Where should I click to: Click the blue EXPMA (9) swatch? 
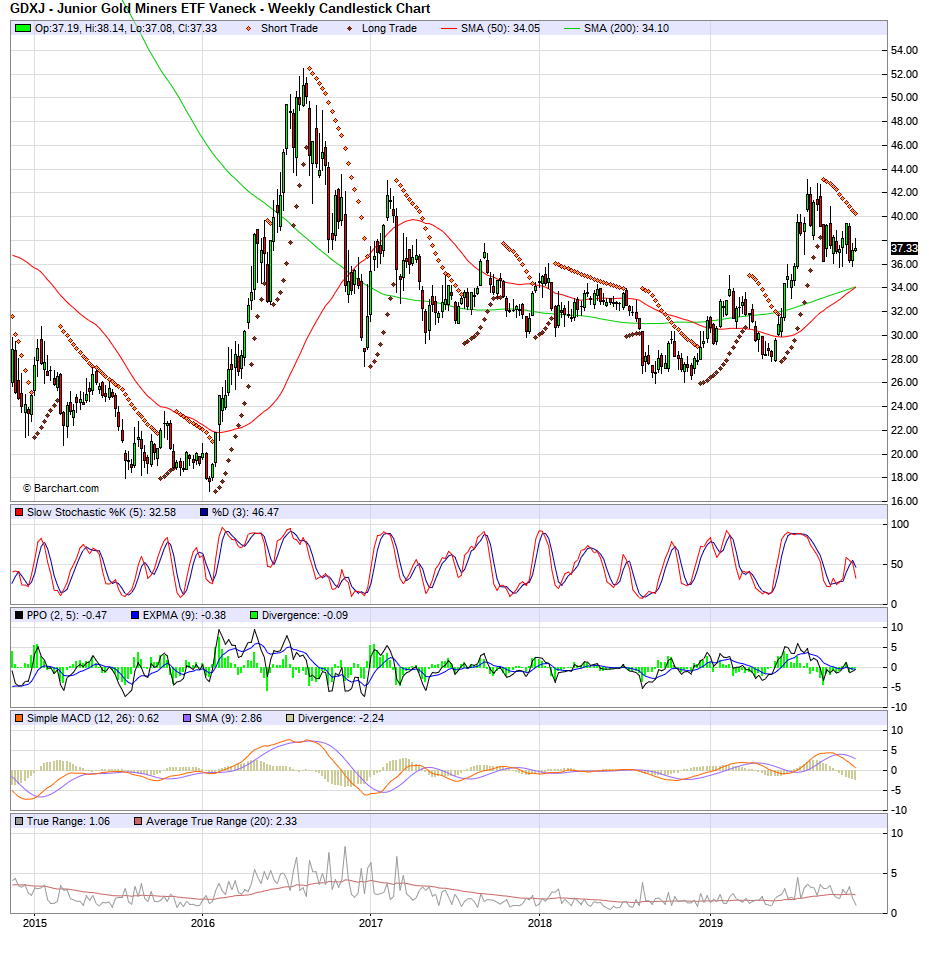pos(135,615)
